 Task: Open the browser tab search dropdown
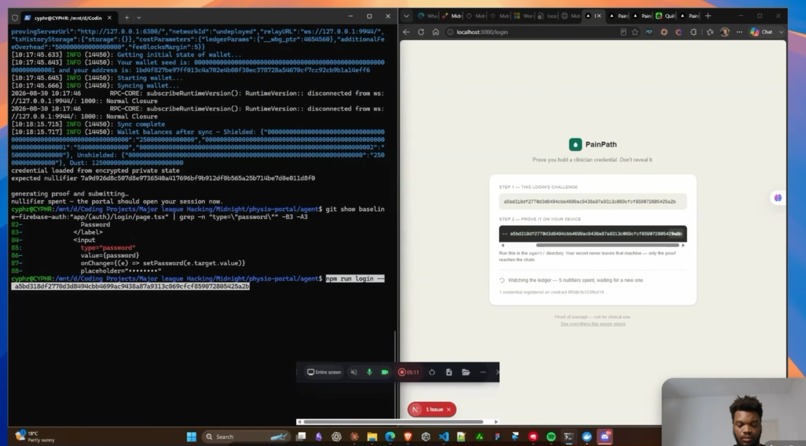tap(407, 16)
